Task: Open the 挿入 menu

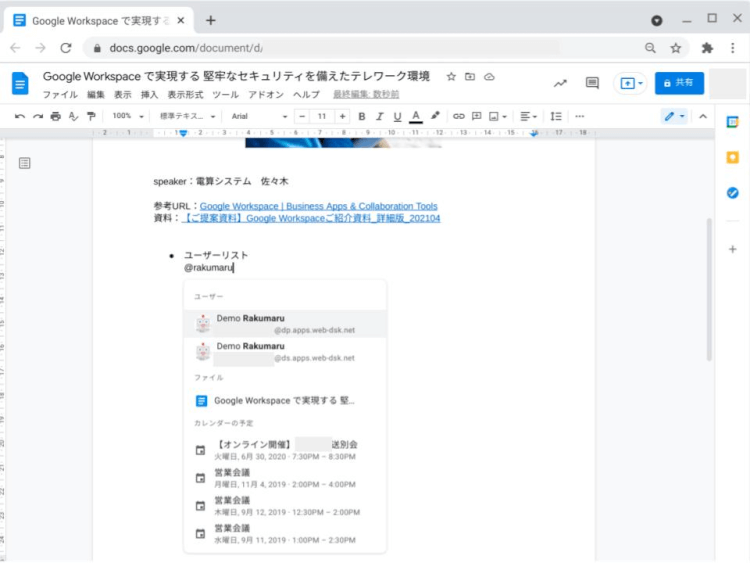Action: click(x=149, y=95)
